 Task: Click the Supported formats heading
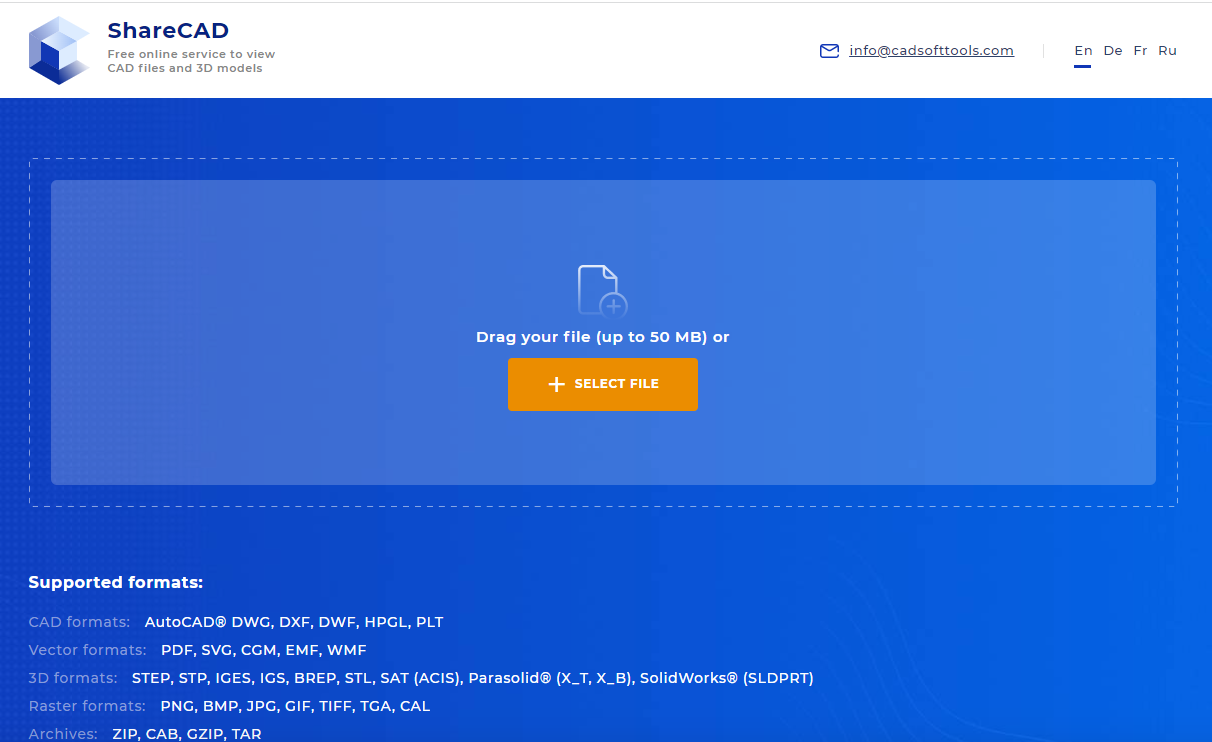coord(116,582)
